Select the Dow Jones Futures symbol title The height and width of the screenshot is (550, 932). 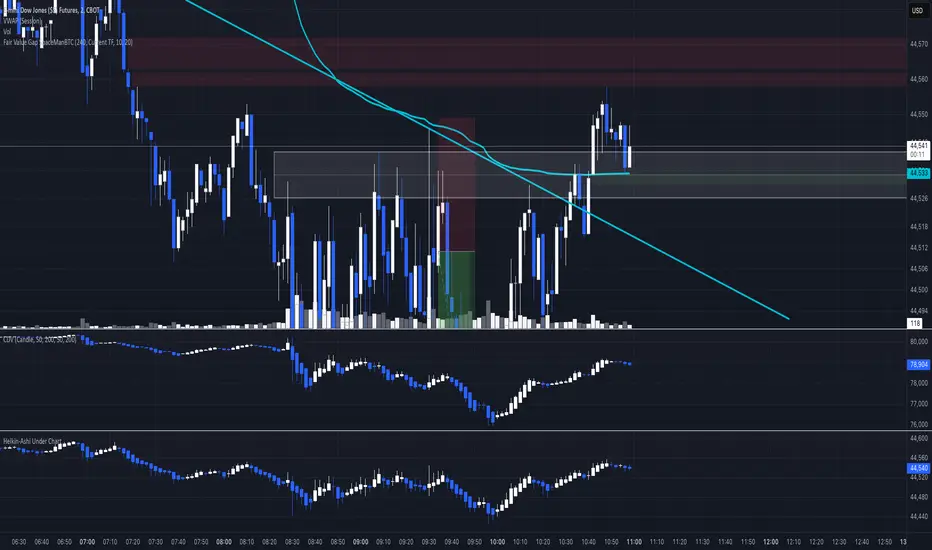[52, 10]
